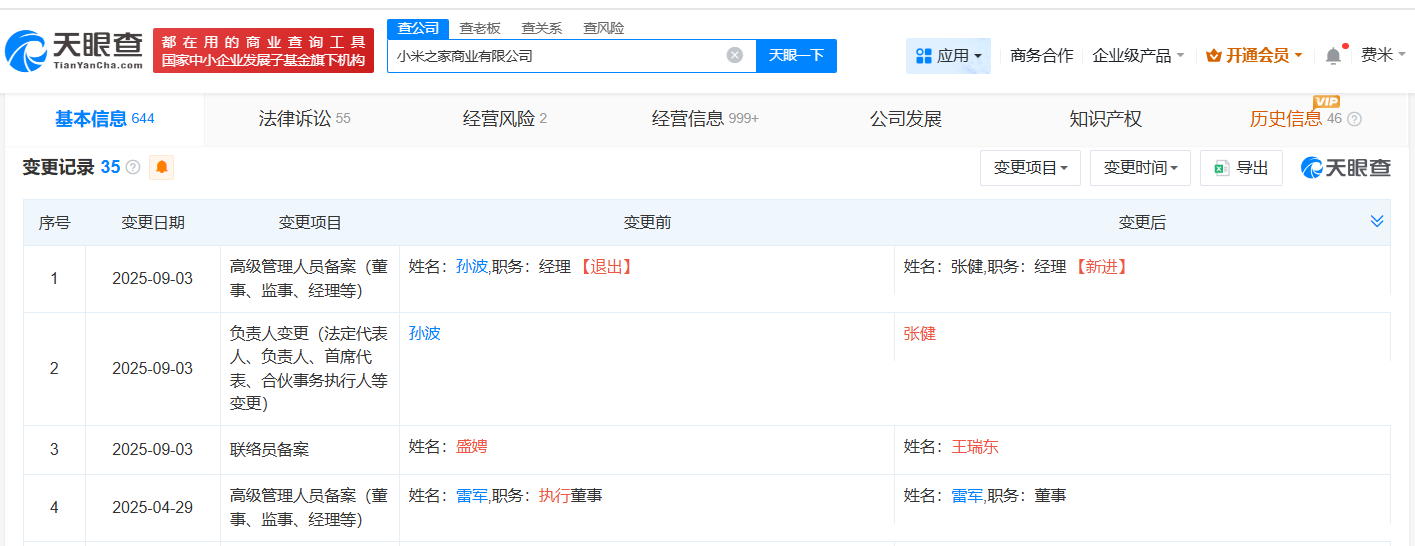Click the change record alert bell

tap(161, 168)
